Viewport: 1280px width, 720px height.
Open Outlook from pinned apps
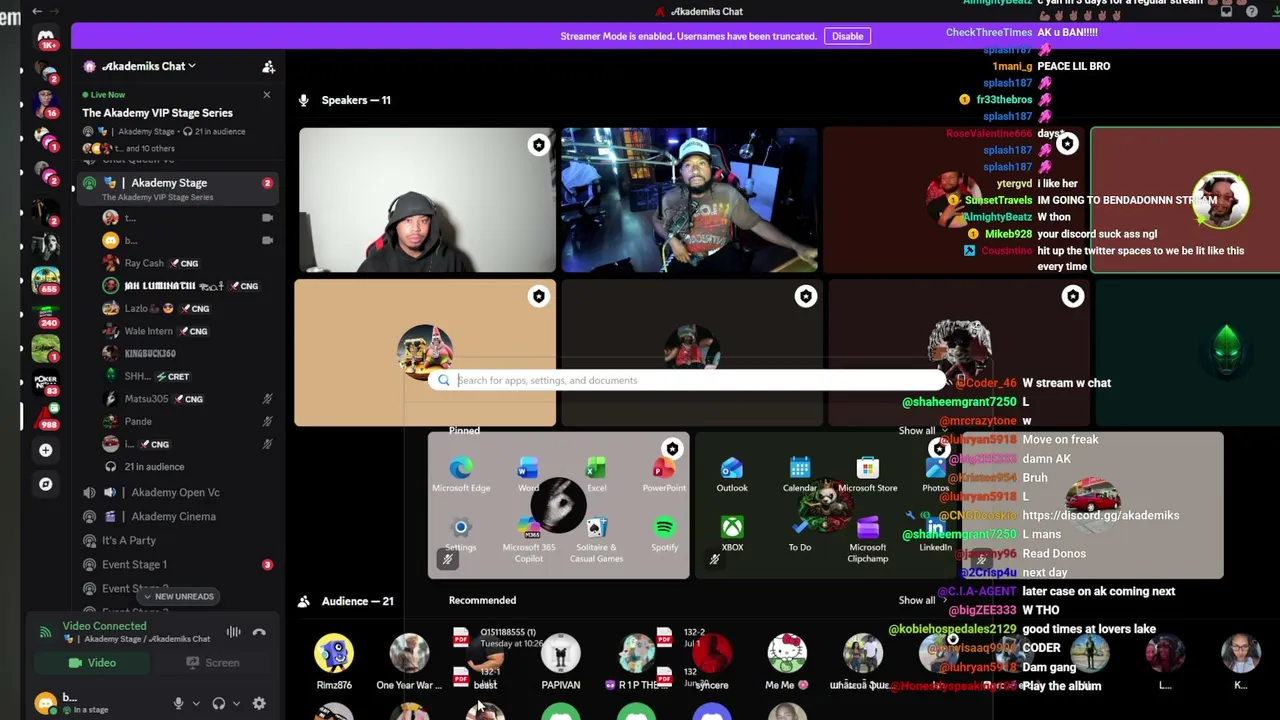coord(732,474)
